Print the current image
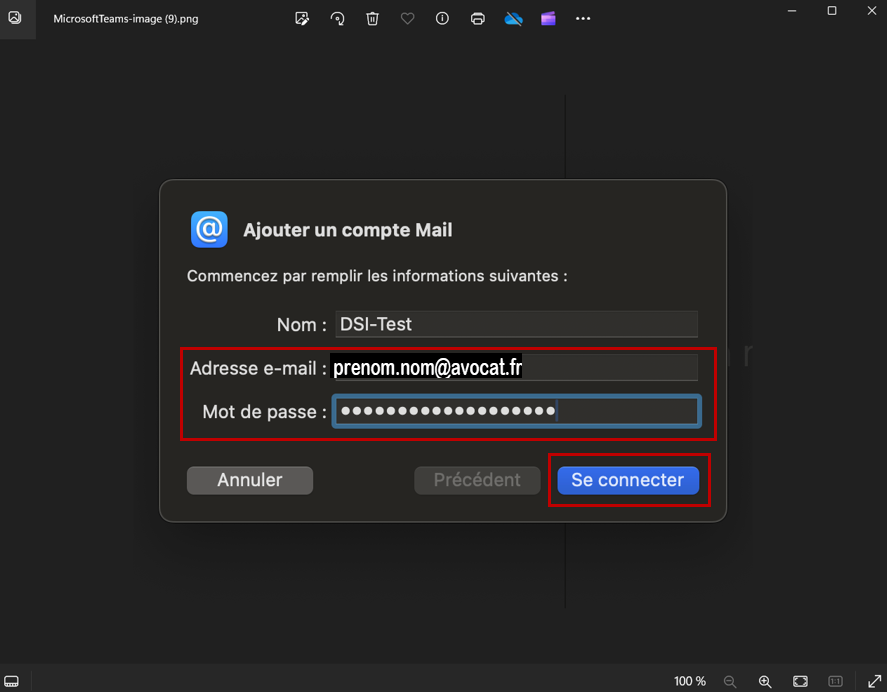This screenshot has height=692, width=887. click(x=476, y=18)
